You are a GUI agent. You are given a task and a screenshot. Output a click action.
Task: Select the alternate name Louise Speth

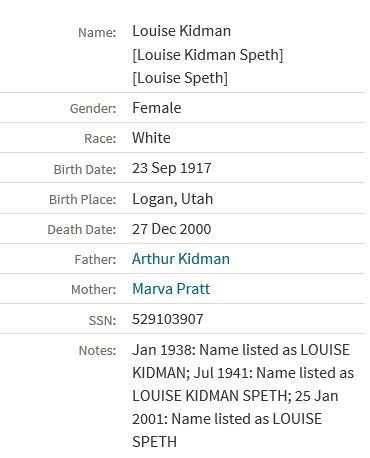[180, 78]
